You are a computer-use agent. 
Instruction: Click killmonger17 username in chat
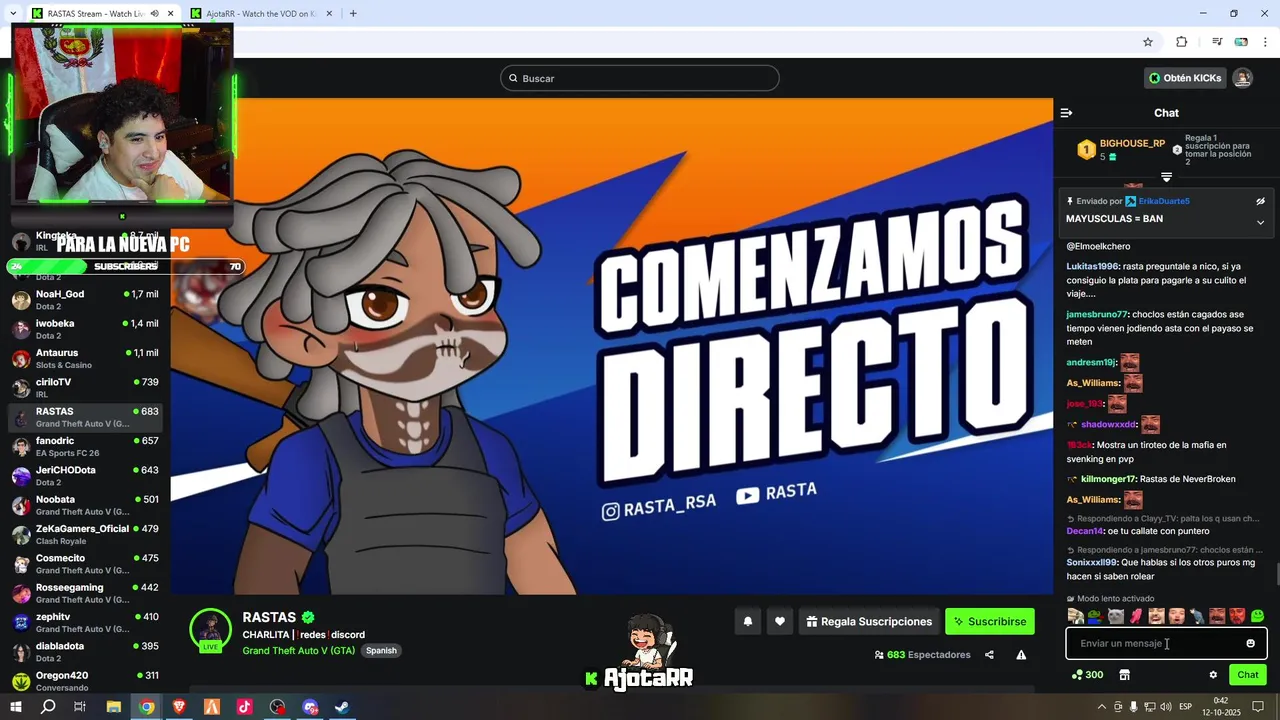click(x=1108, y=479)
